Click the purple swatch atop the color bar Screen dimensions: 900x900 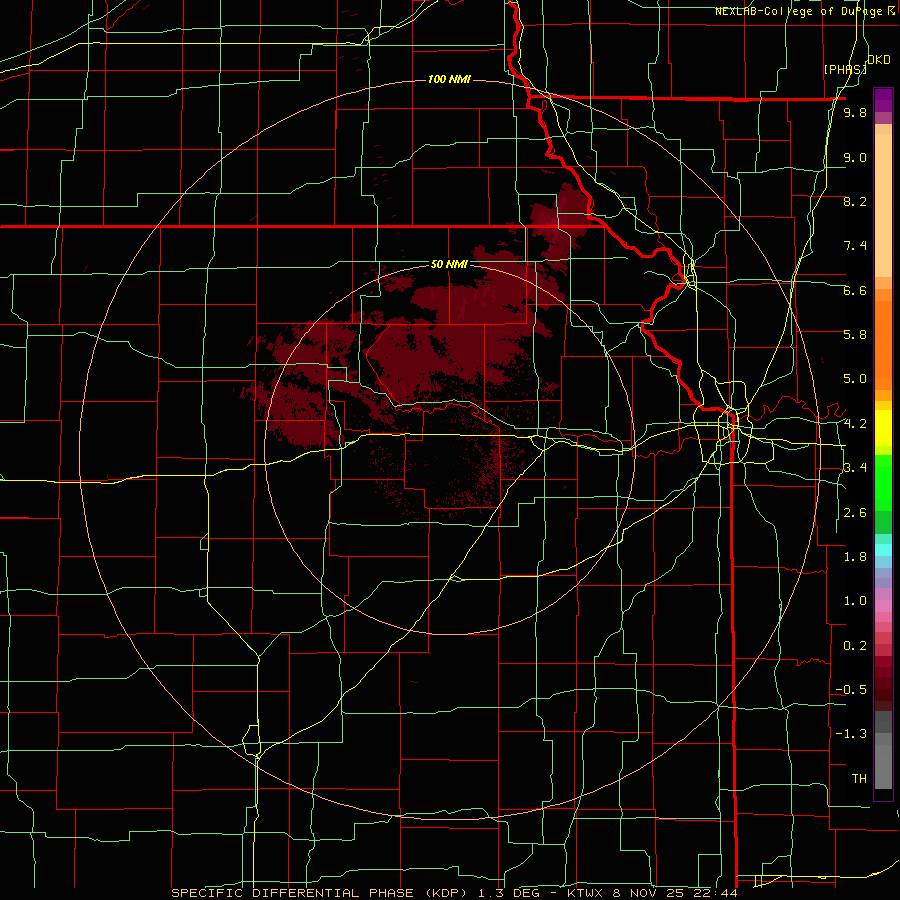pyautogui.click(x=883, y=100)
